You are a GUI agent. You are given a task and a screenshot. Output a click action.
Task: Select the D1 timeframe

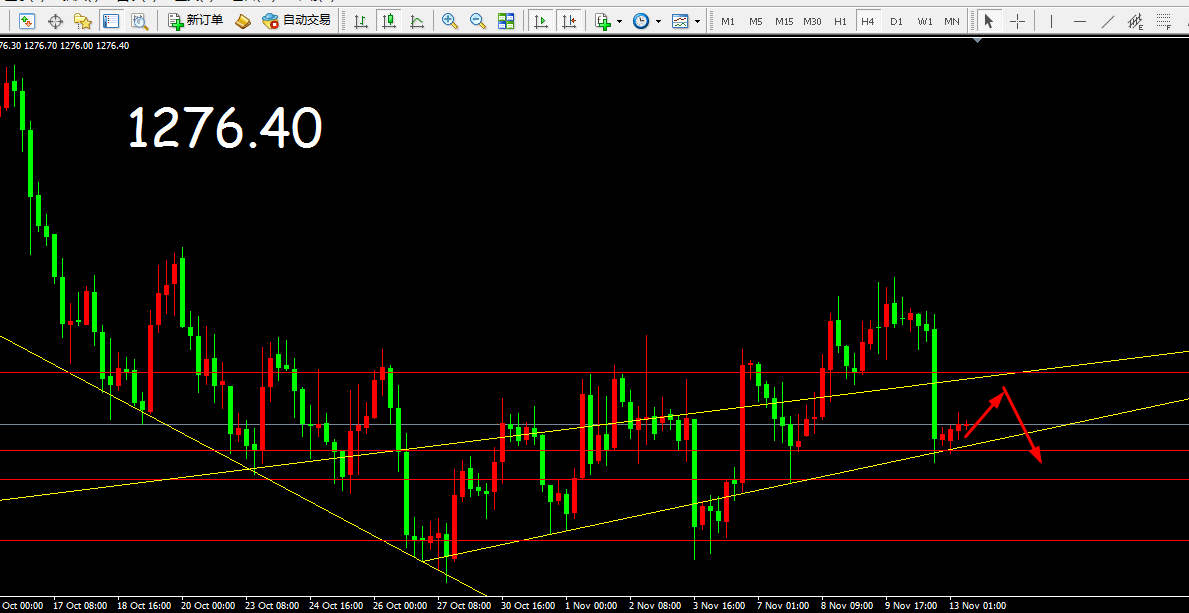(896, 21)
